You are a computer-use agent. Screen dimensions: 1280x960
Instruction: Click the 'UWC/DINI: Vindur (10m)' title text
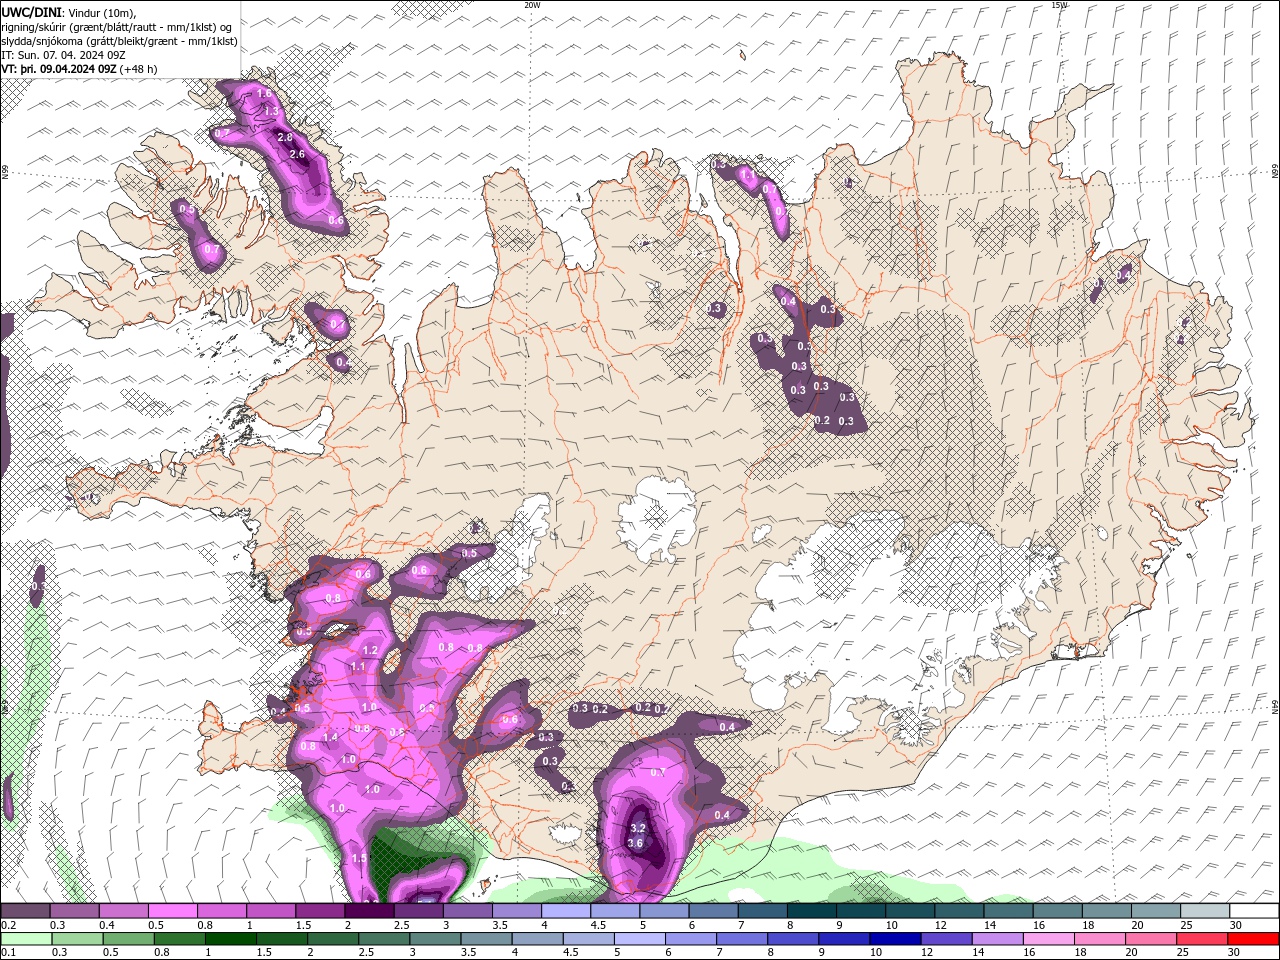[68, 12]
